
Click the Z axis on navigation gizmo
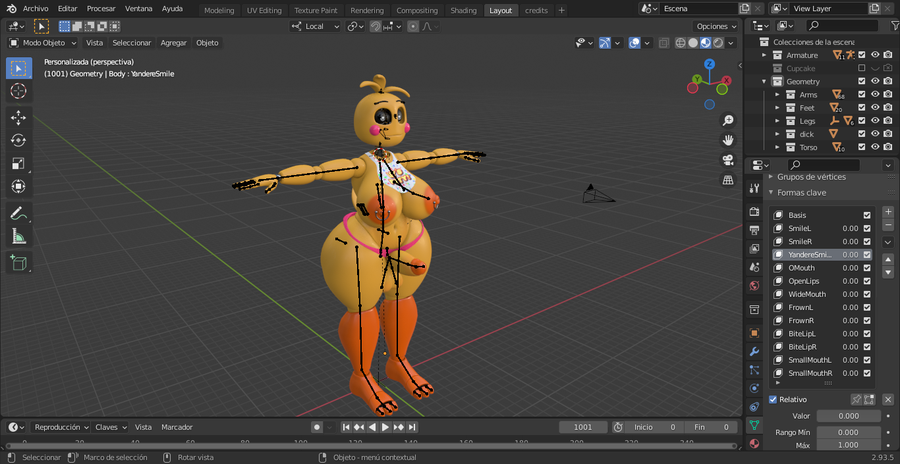click(x=709, y=64)
